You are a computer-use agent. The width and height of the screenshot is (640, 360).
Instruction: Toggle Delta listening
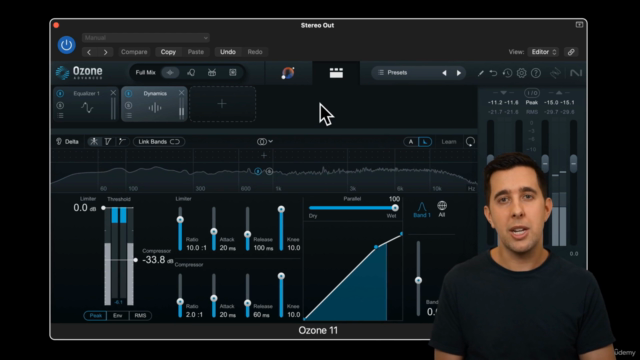pyautogui.click(x=67, y=142)
